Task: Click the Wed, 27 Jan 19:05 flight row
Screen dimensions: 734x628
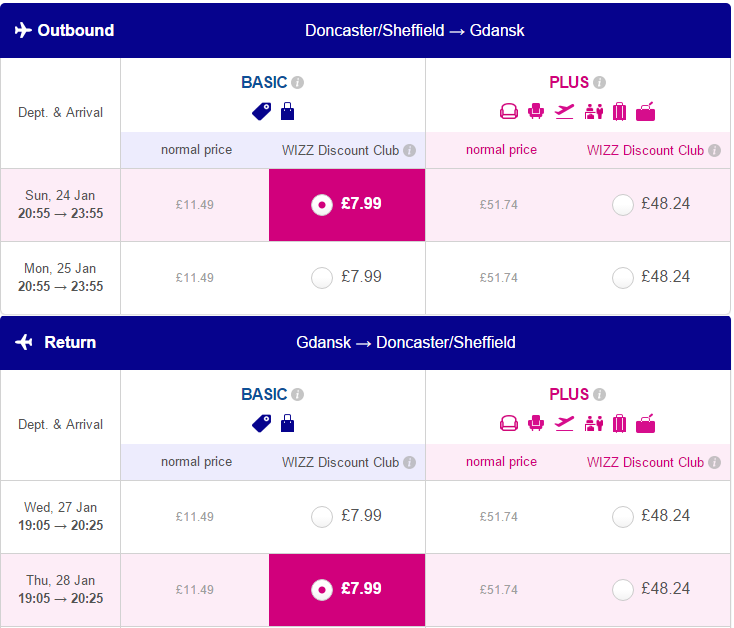Action: 365,517
